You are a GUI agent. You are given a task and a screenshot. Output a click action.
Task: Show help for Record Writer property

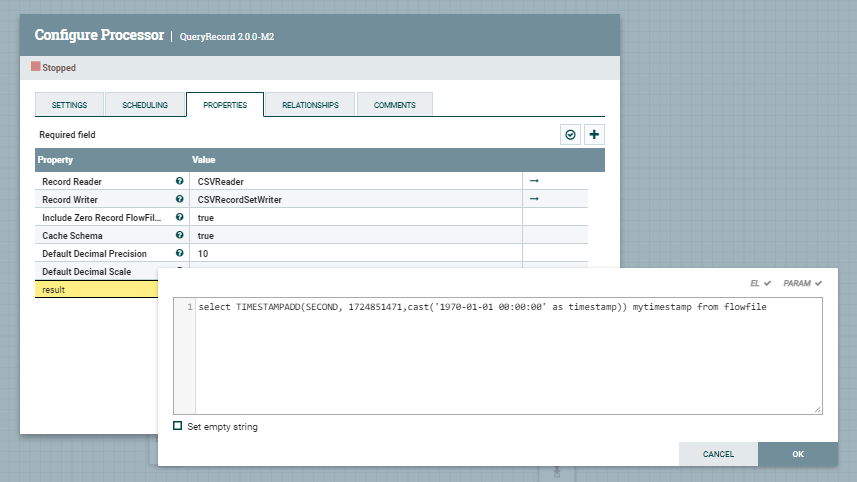point(179,199)
